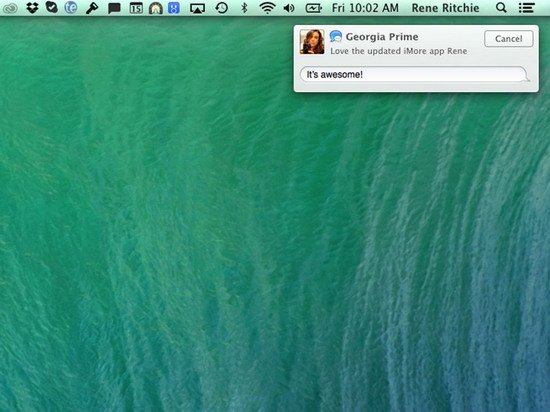
Task: Open the tunnel arch menu bar icon
Action: click(155, 8)
